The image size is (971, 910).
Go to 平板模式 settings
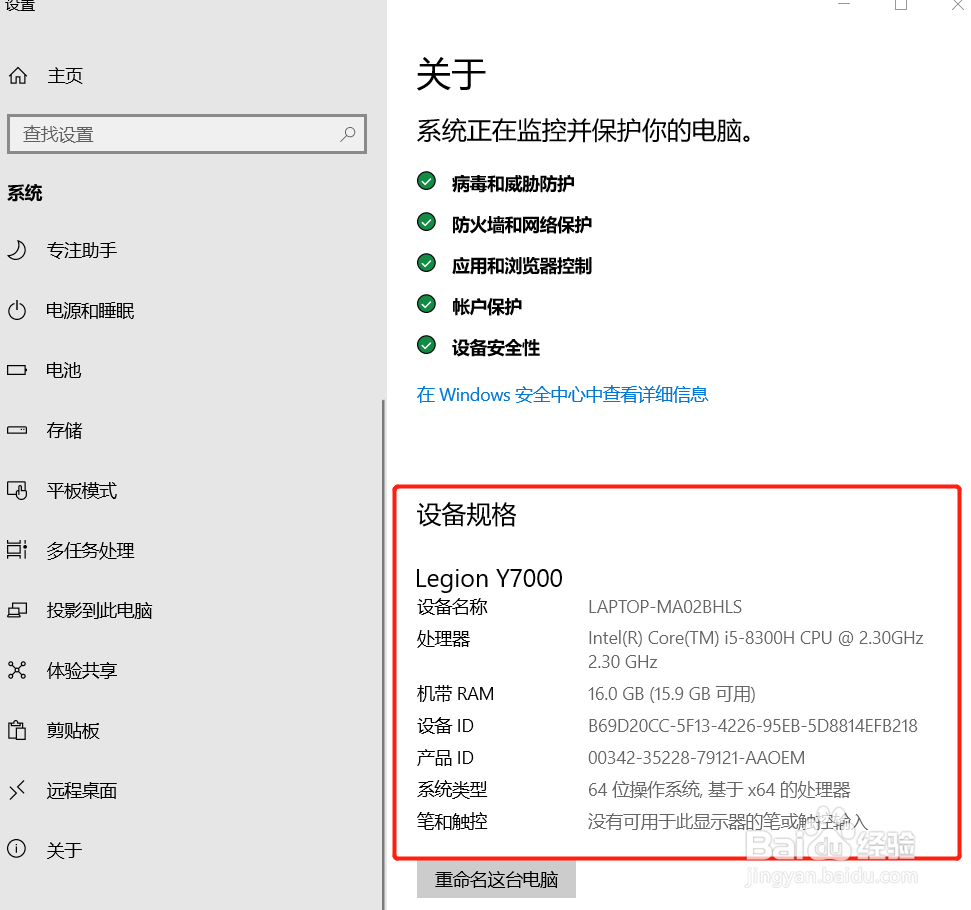82,491
